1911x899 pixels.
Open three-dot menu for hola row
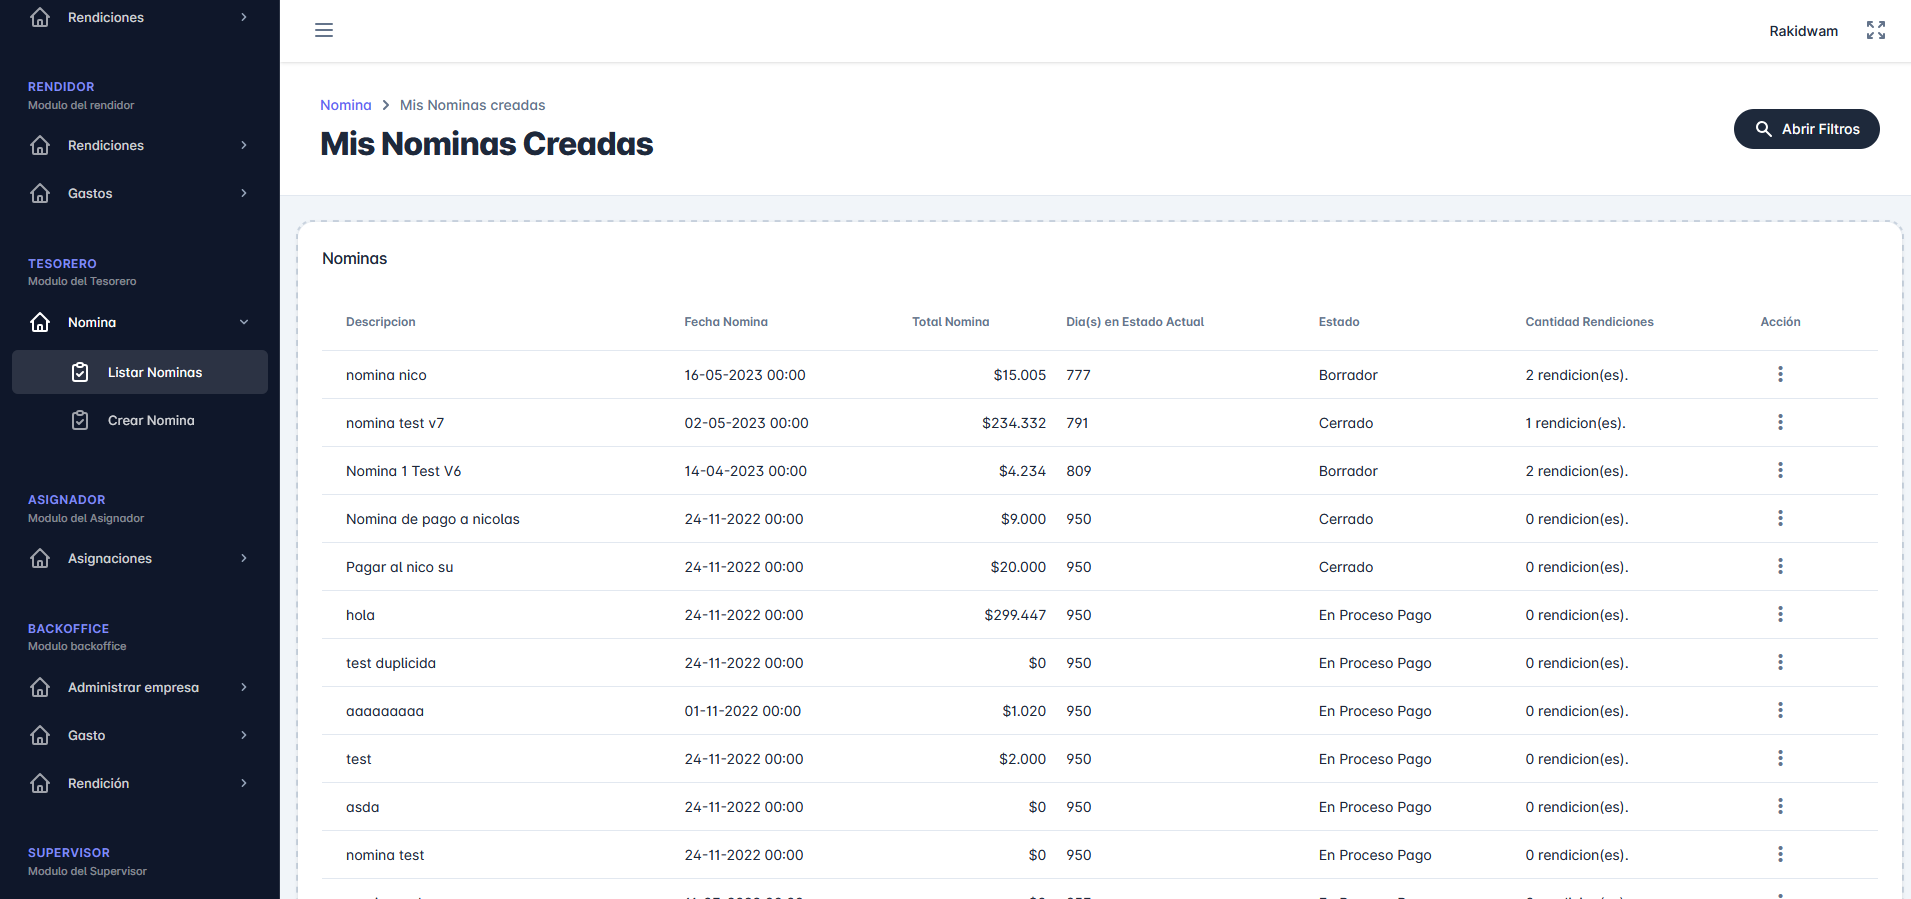click(x=1779, y=614)
